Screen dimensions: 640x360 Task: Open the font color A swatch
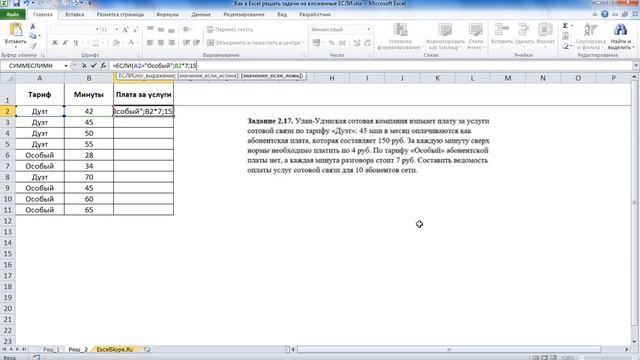[131, 42]
